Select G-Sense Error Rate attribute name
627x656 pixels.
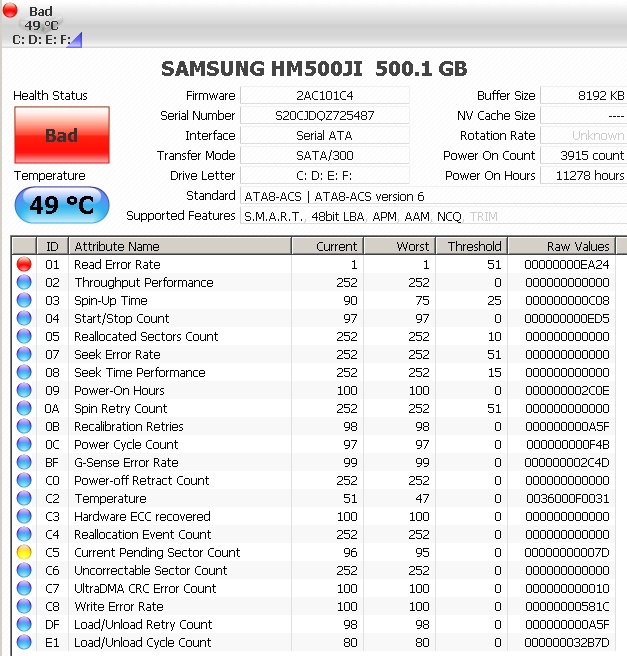126,462
